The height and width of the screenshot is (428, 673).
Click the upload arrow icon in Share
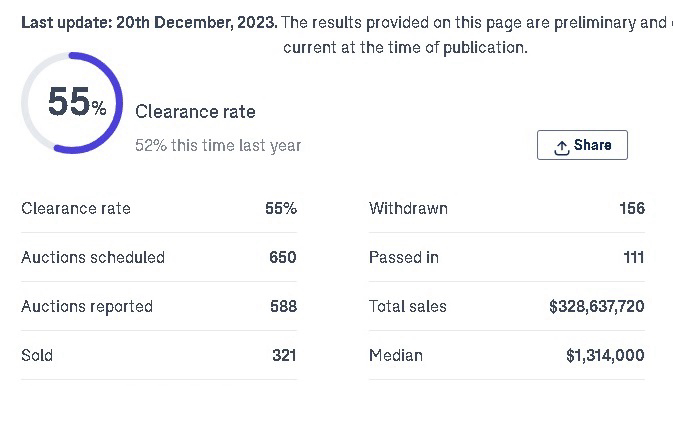(561, 148)
